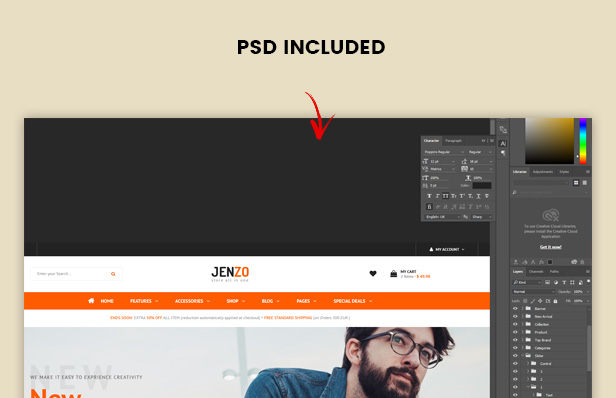Lock transparent pixels in Layers panel
Screen dimensions: 616x398
pos(525,301)
